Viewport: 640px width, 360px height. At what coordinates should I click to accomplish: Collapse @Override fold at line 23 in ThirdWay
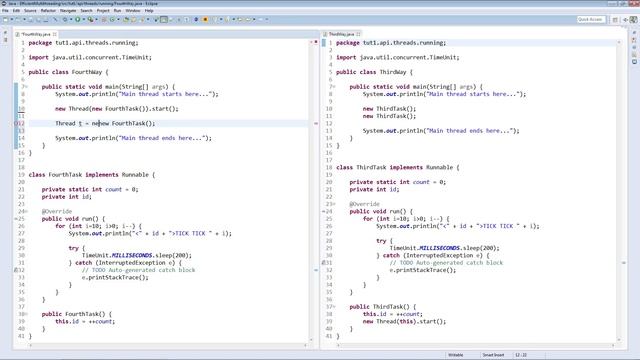pos(334,204)
